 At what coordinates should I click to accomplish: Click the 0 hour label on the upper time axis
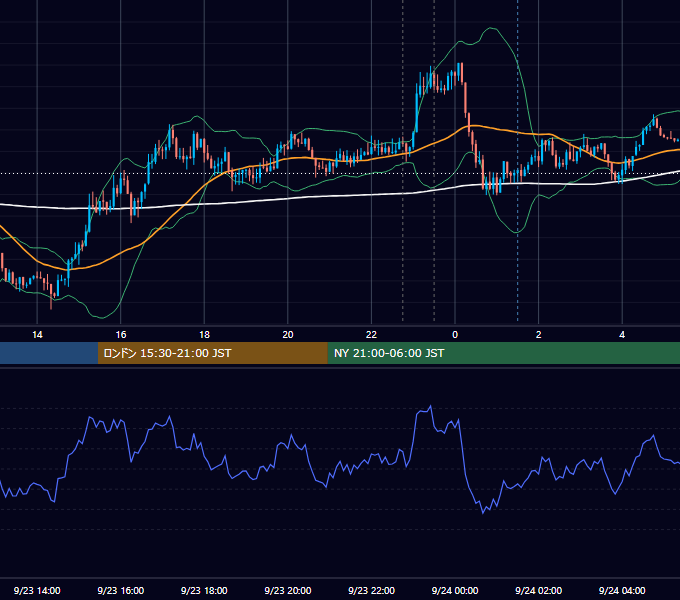click(x=455, y=335)
